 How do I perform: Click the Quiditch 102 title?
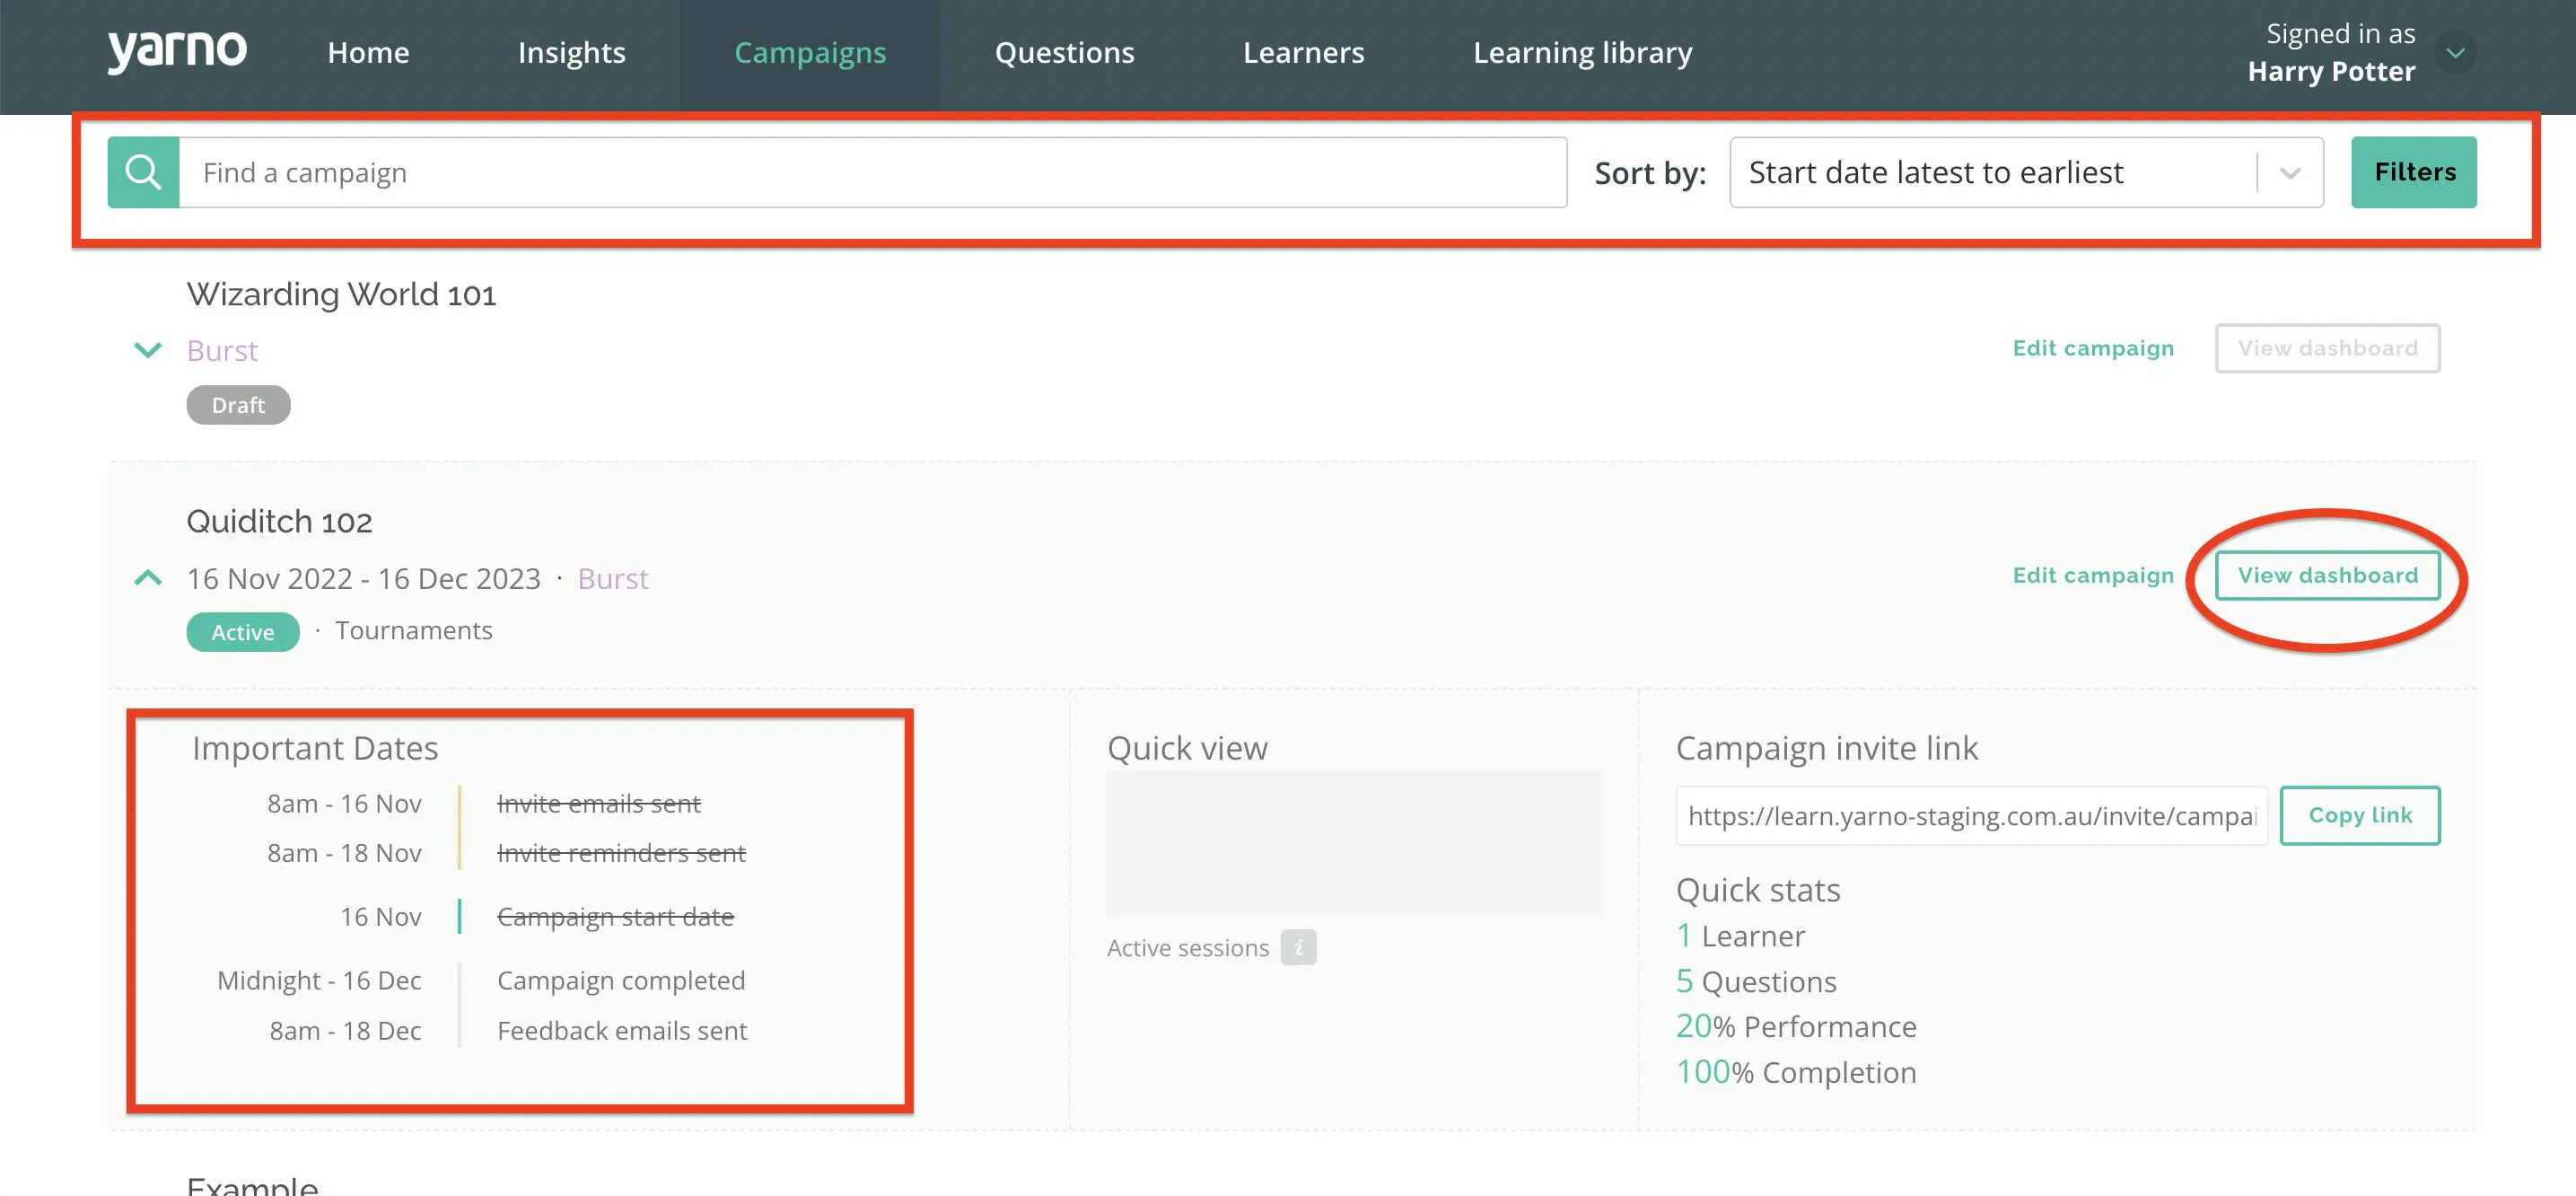(x=279, y=521)
